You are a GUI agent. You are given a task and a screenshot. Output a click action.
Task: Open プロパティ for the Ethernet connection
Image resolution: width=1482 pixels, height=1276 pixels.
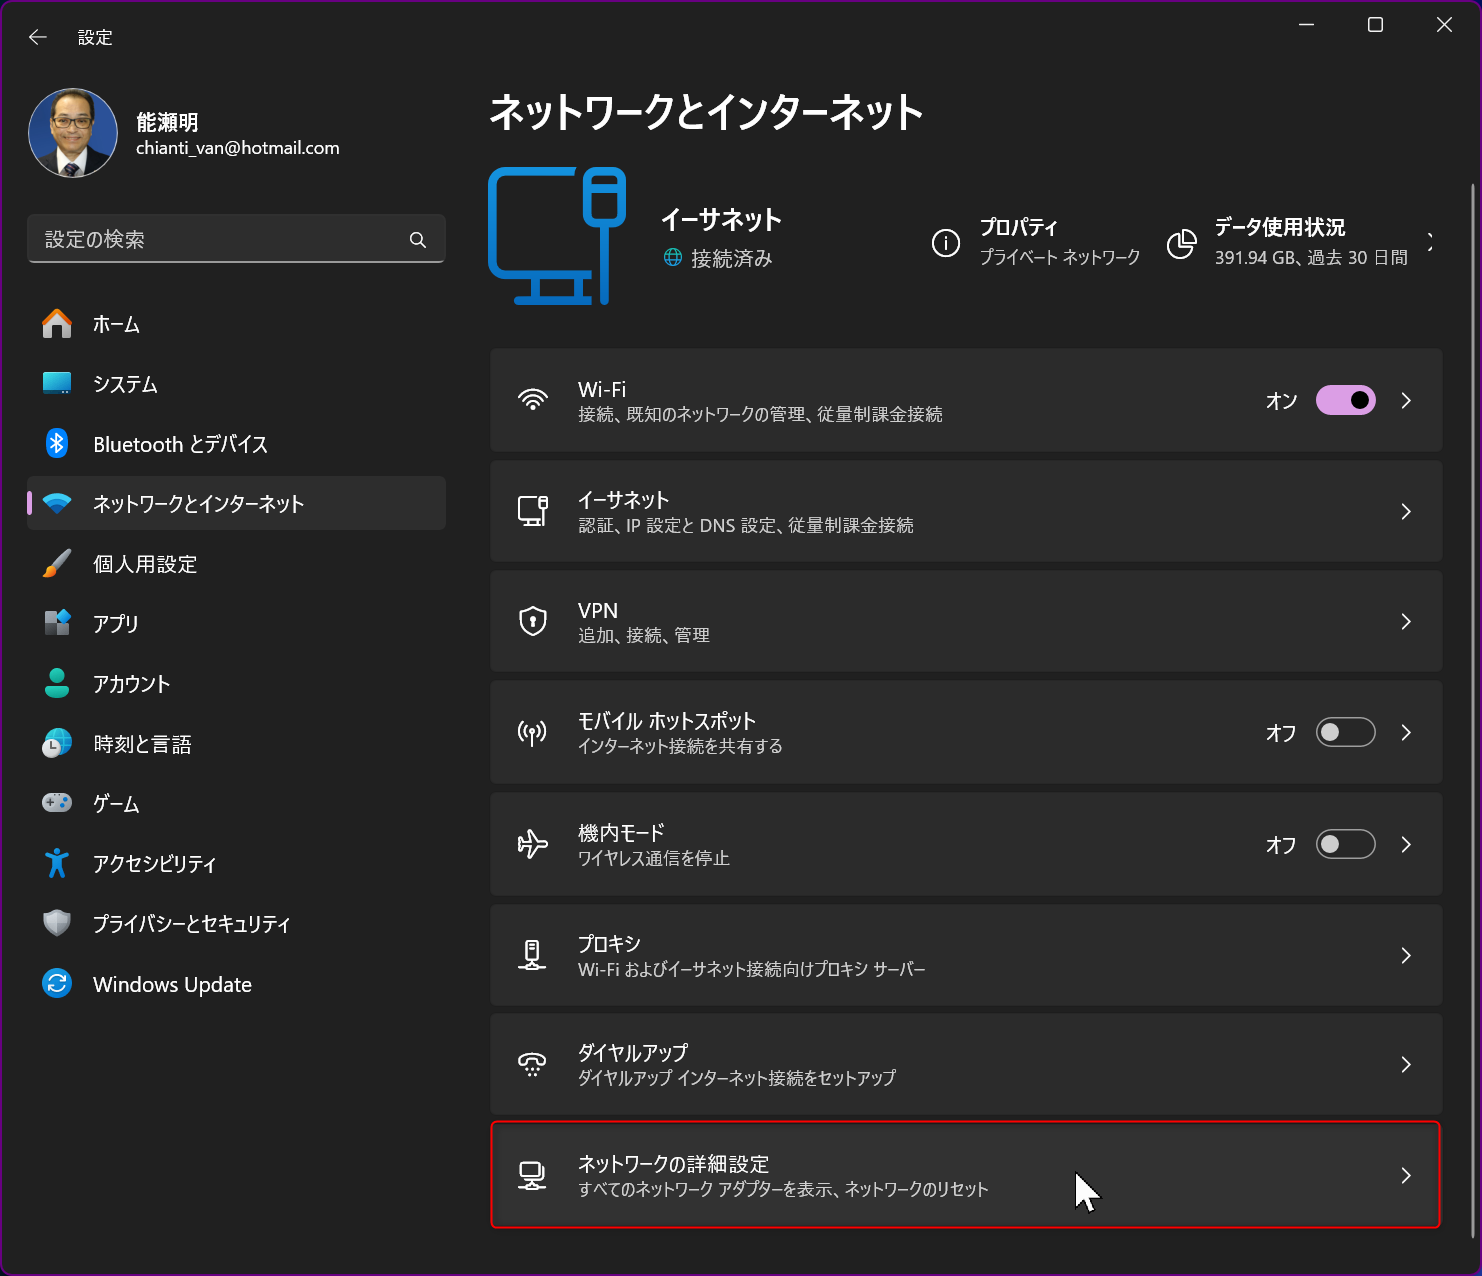[1036, 242]
